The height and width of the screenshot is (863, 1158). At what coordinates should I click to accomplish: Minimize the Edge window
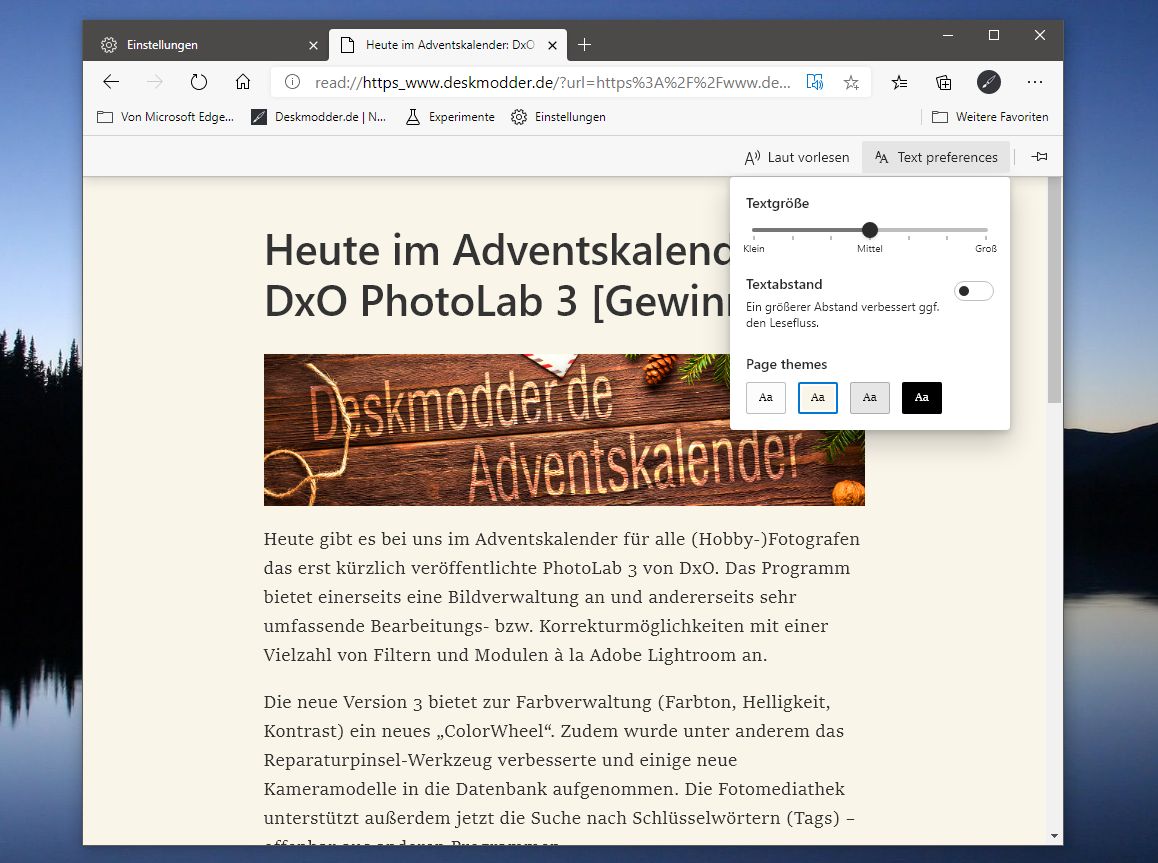click(948, 35)
